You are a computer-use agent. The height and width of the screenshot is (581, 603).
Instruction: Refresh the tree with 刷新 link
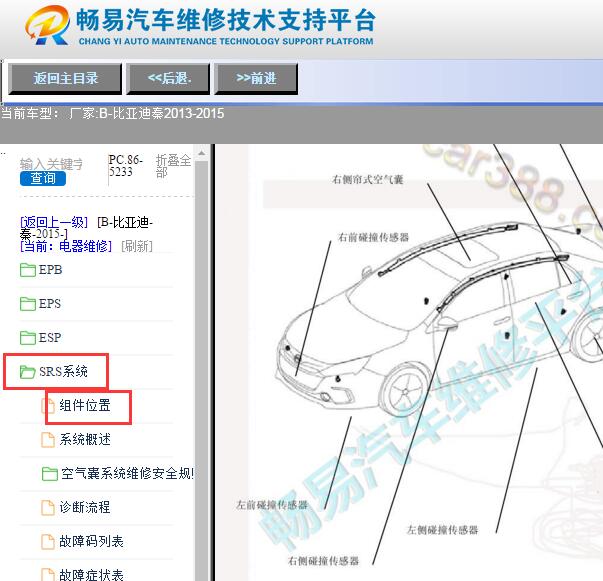[137, 246]
